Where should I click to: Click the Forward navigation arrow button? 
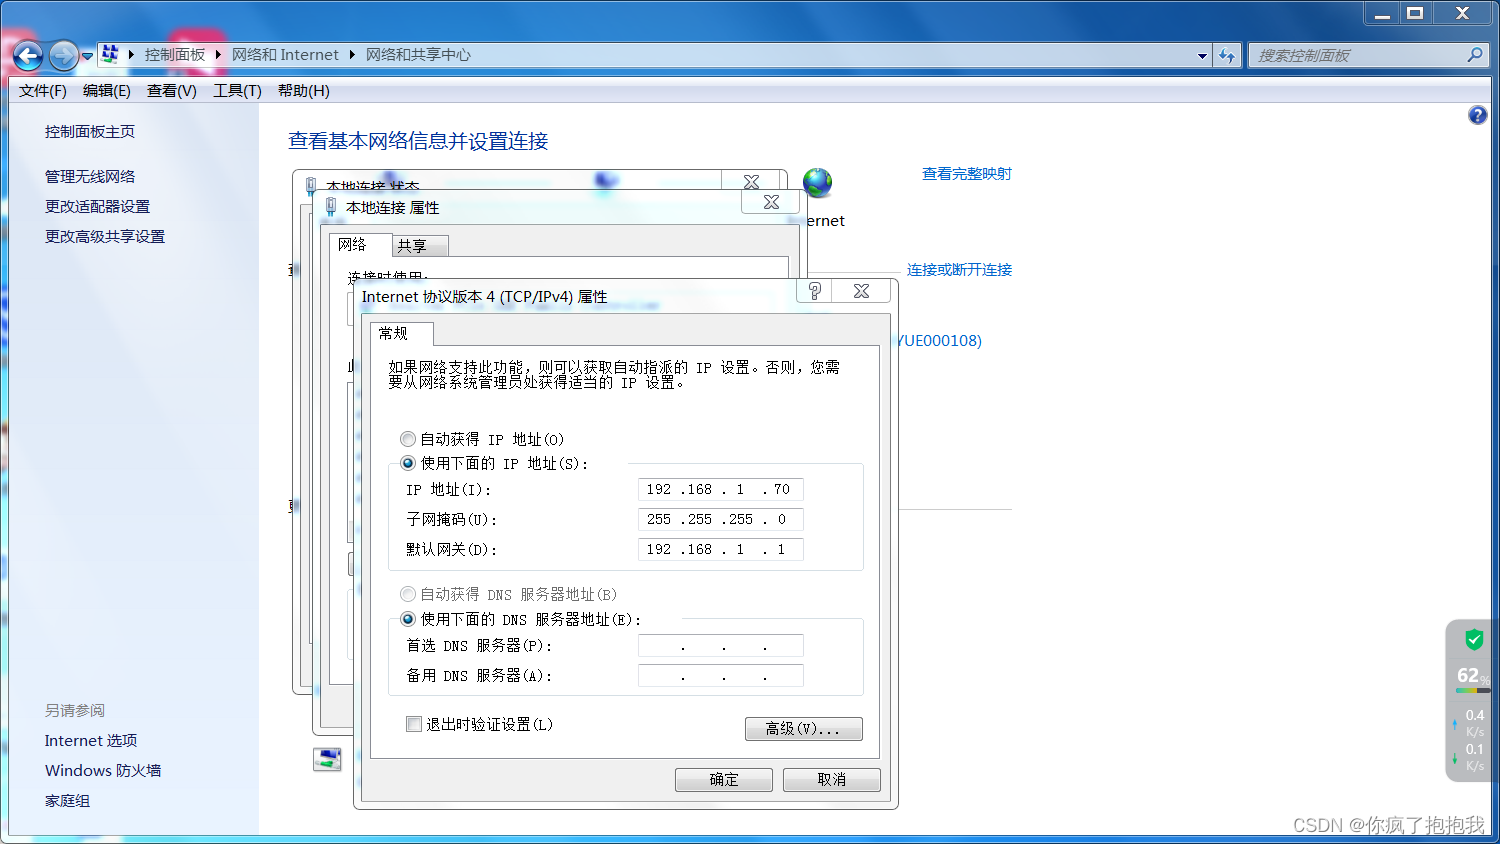(x=63, y=56)
